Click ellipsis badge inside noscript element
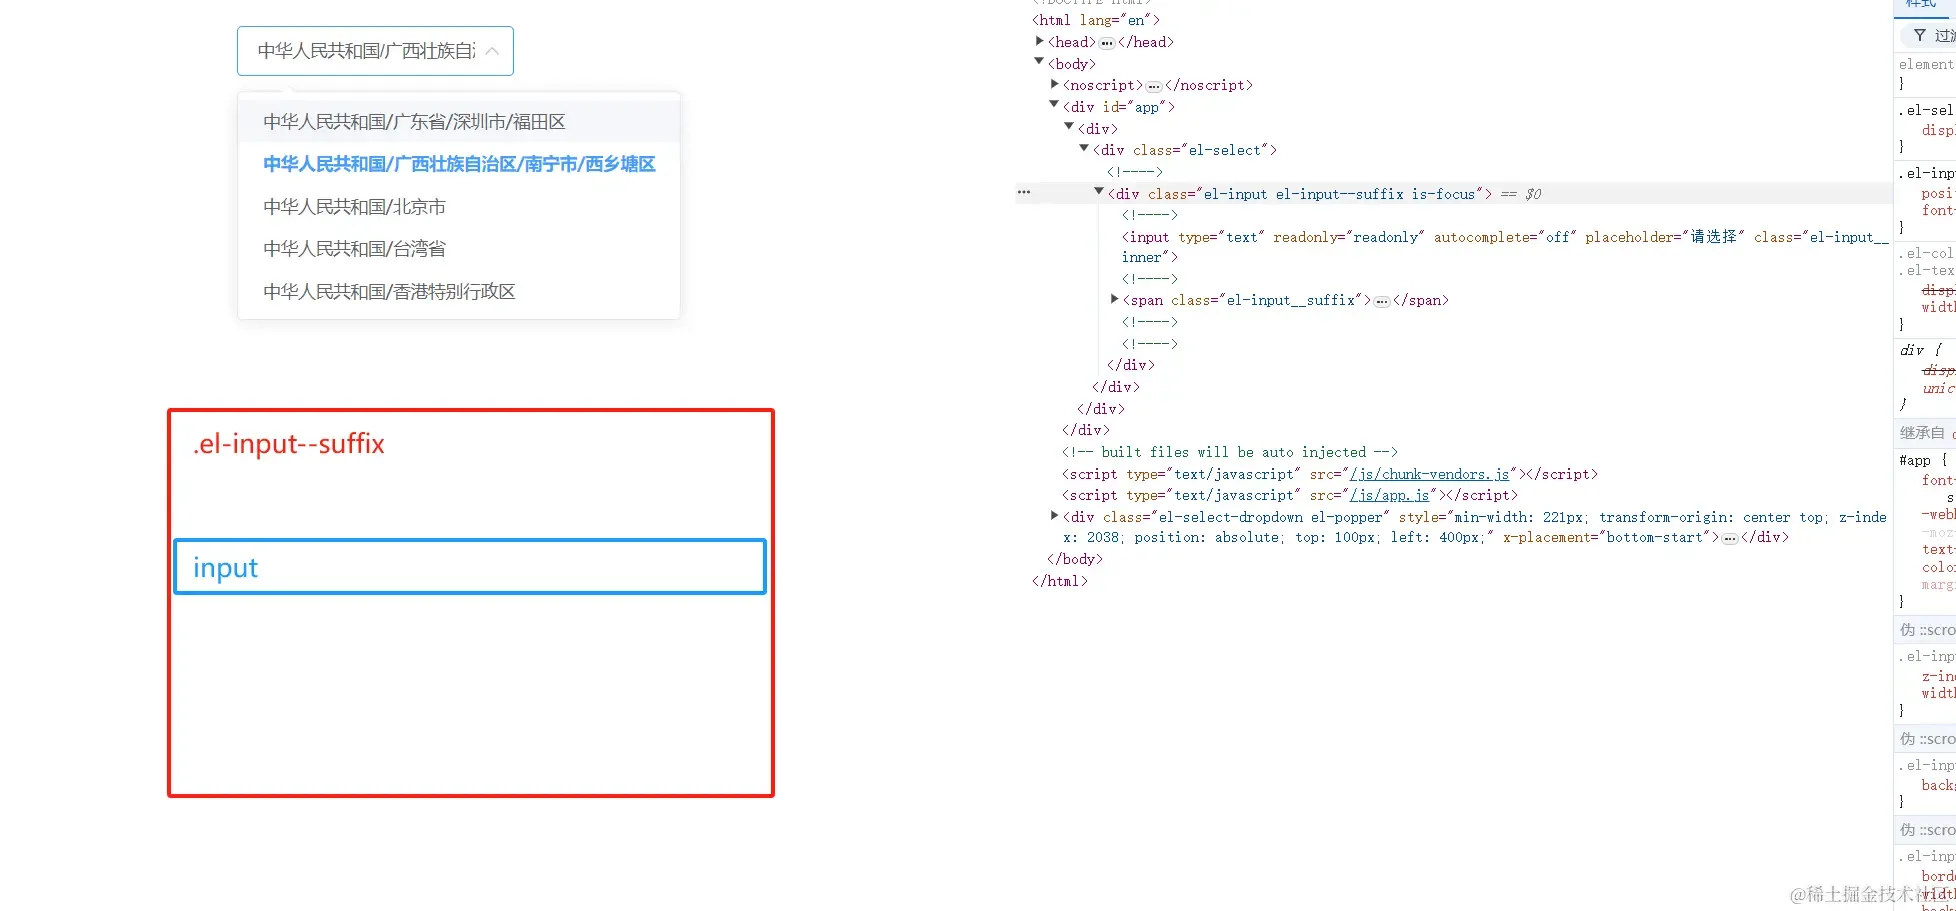The height and width of the screenshot is (911, 1956). [x=1154, y=86]
